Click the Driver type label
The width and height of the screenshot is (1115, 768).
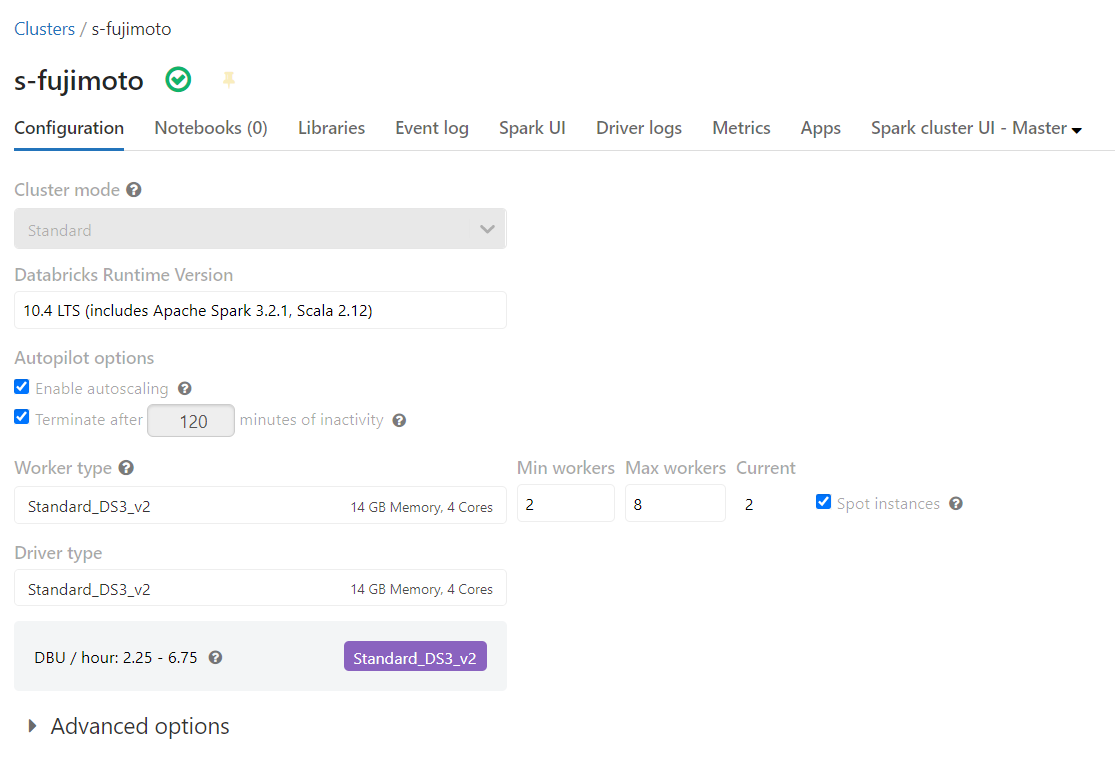point(58,553)
